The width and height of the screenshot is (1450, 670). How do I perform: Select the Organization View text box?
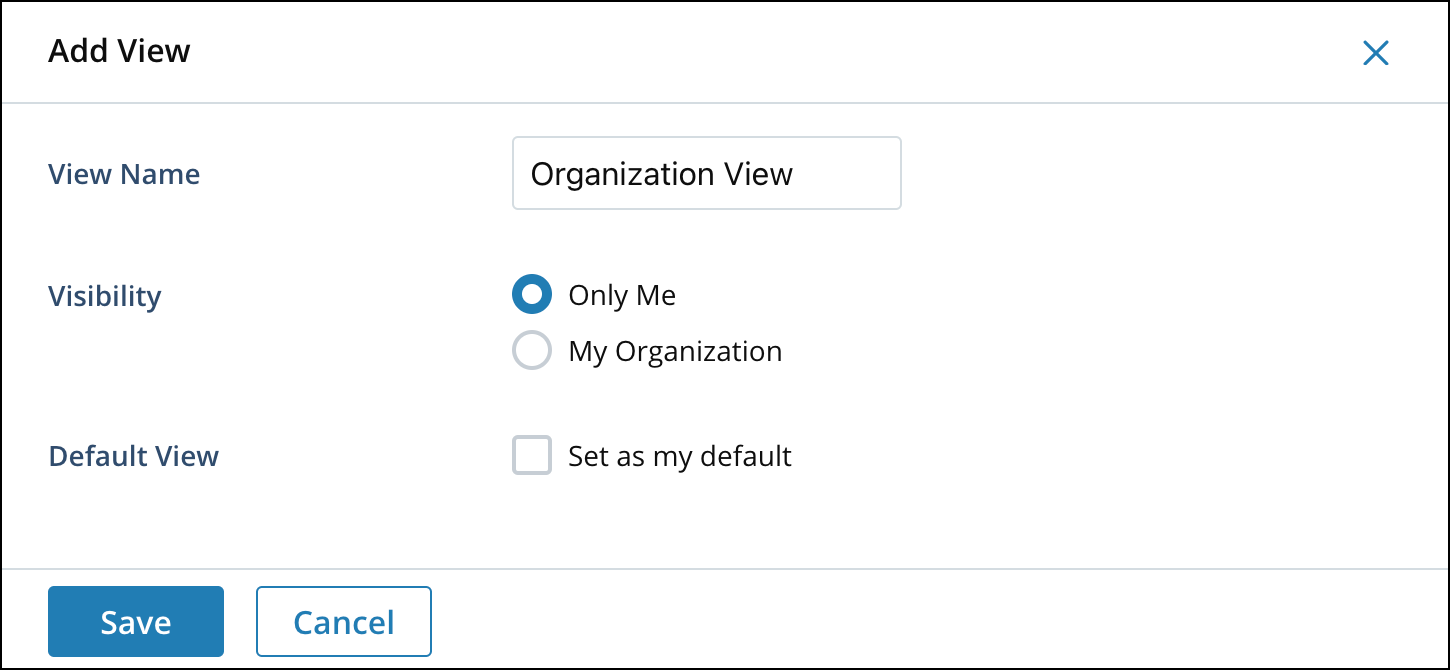point(706,173)
